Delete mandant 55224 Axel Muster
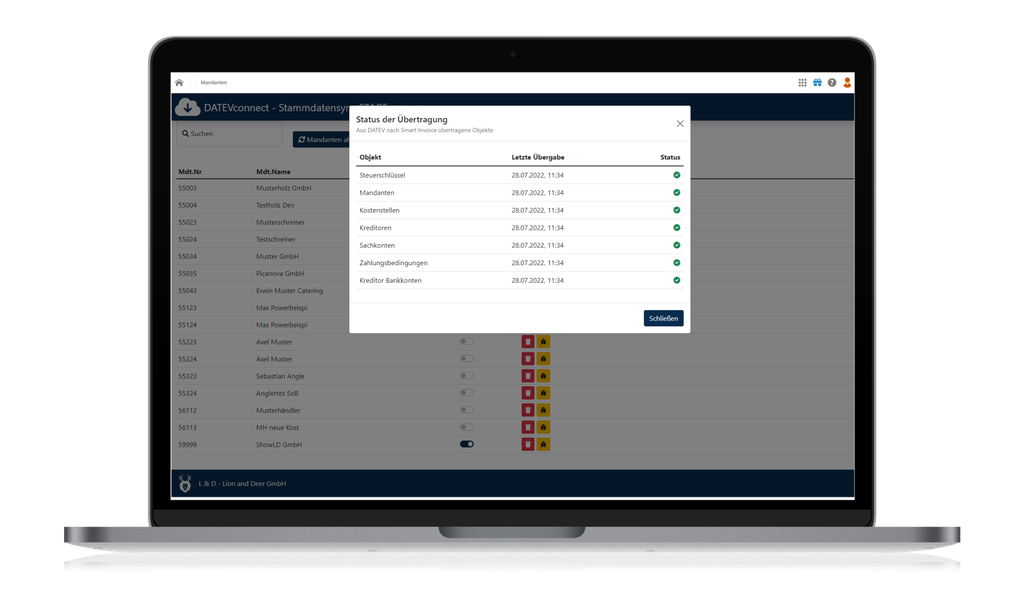Screen dimensions: 1024x589 (528, 358)
